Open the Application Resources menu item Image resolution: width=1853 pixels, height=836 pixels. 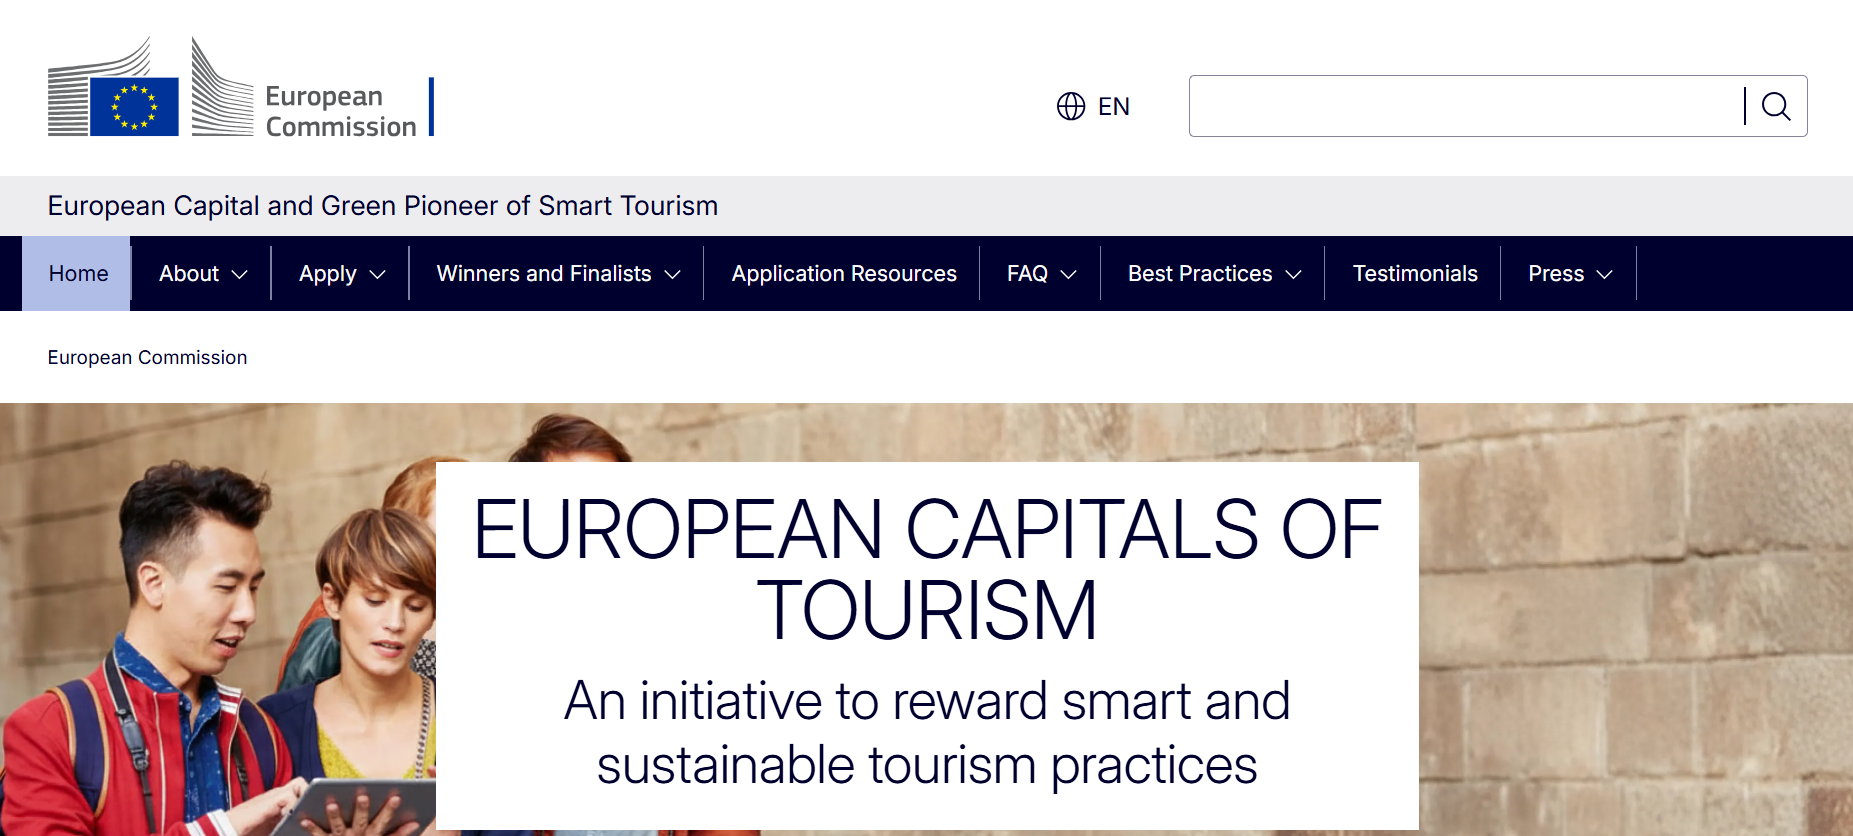click(x=843, y=274)
